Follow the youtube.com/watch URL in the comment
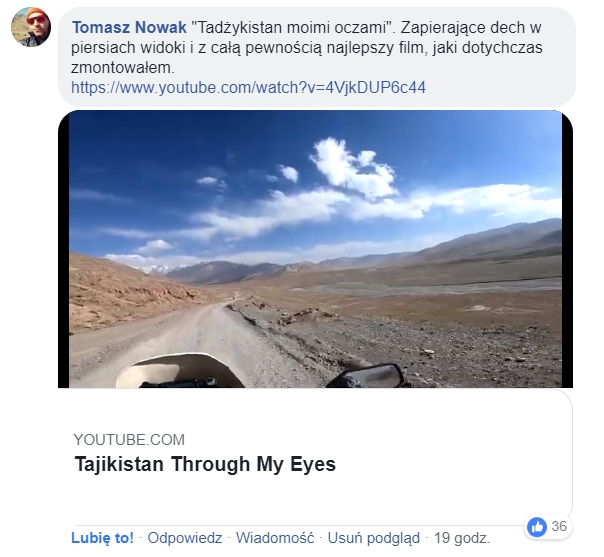The height and width of the screenshot is (557, 604). pos(248,87)
